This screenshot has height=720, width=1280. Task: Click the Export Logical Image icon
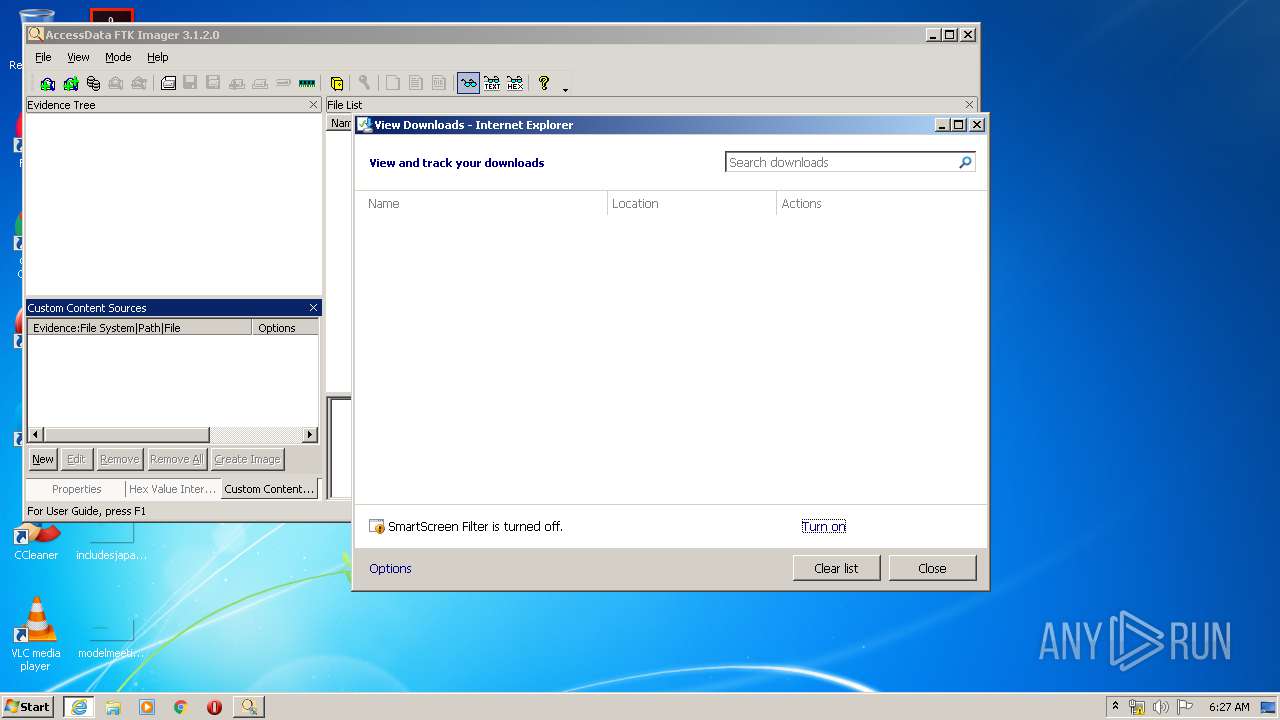213,83
